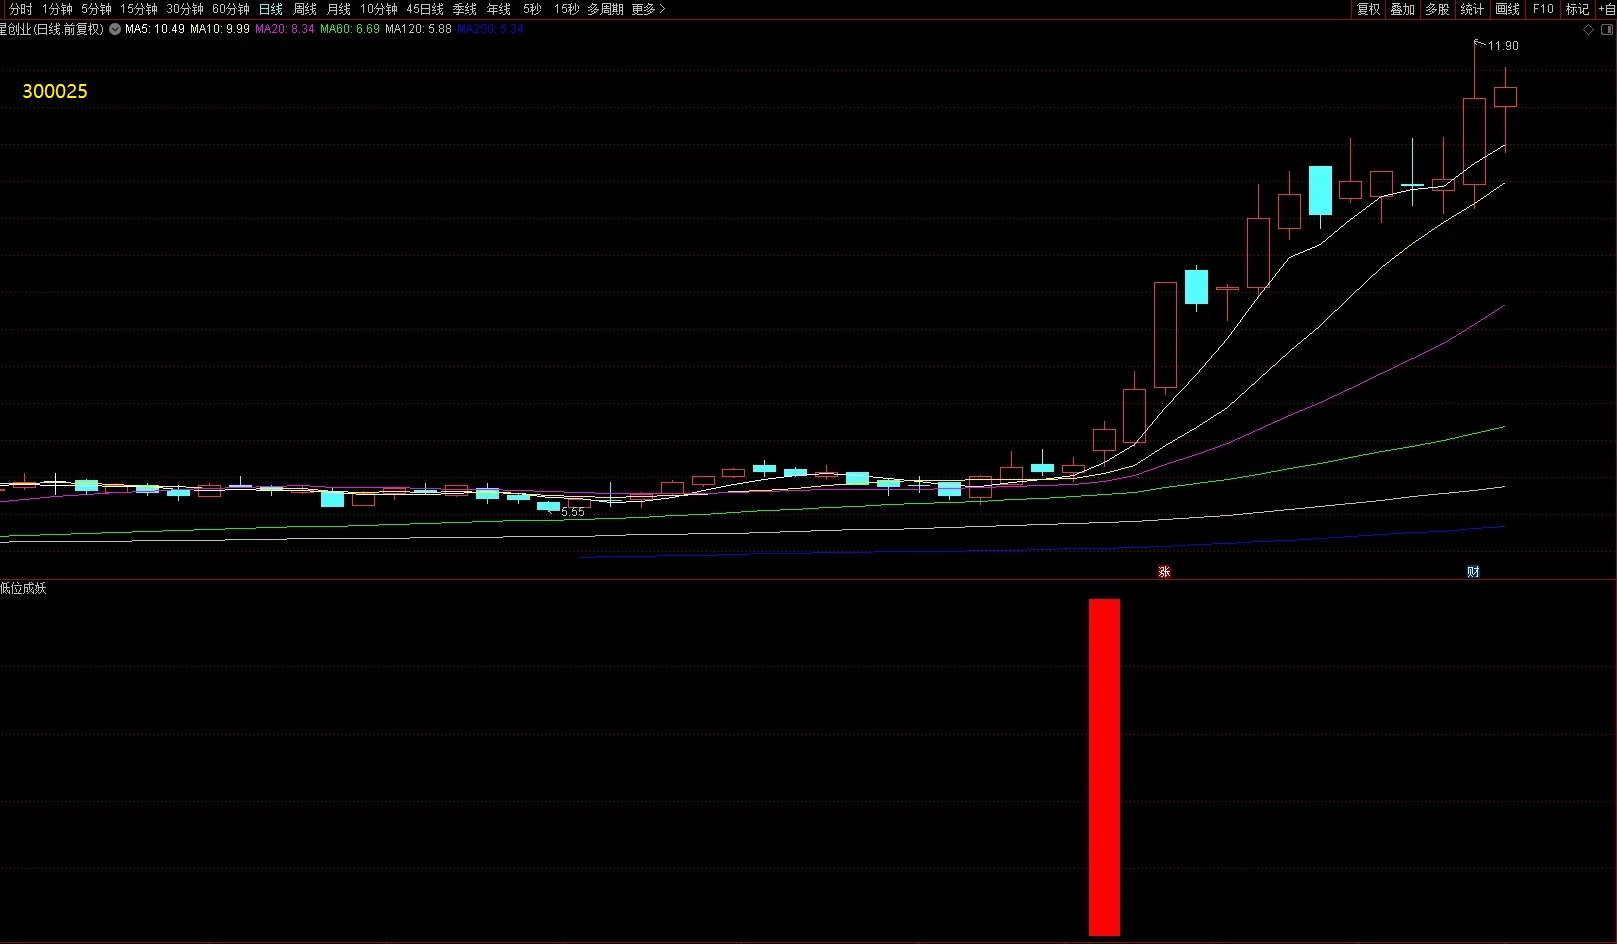The image size is (1617, 944).
Task: Open the 画线 drawing tools
Action: pyautogui.click(x=1507, y=9)
